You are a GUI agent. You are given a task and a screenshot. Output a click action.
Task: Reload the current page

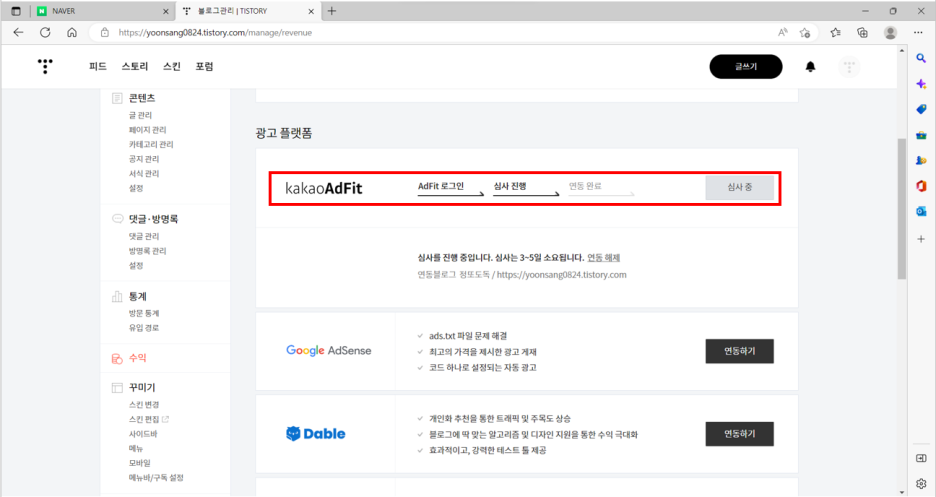tap(45, 33)
